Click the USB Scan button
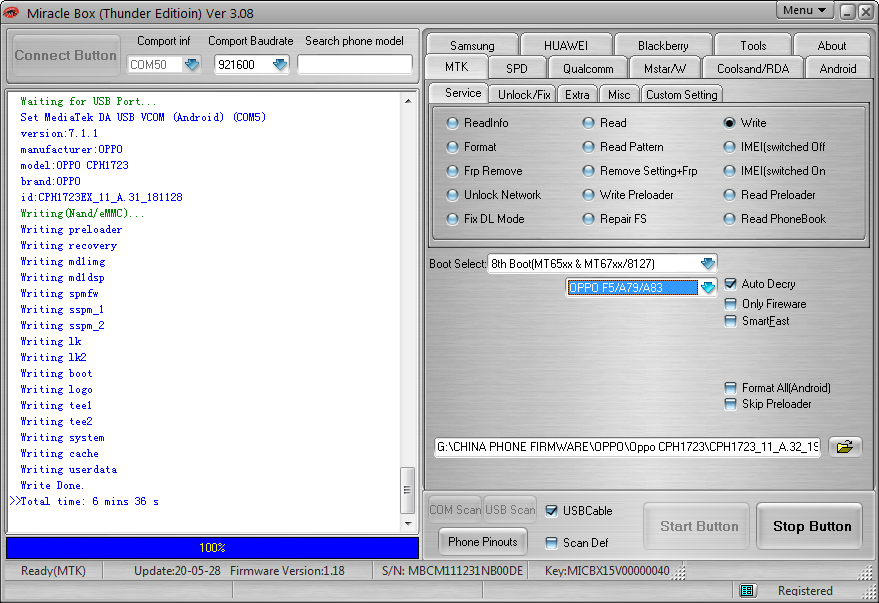879x603 pixels. [510, 510]
